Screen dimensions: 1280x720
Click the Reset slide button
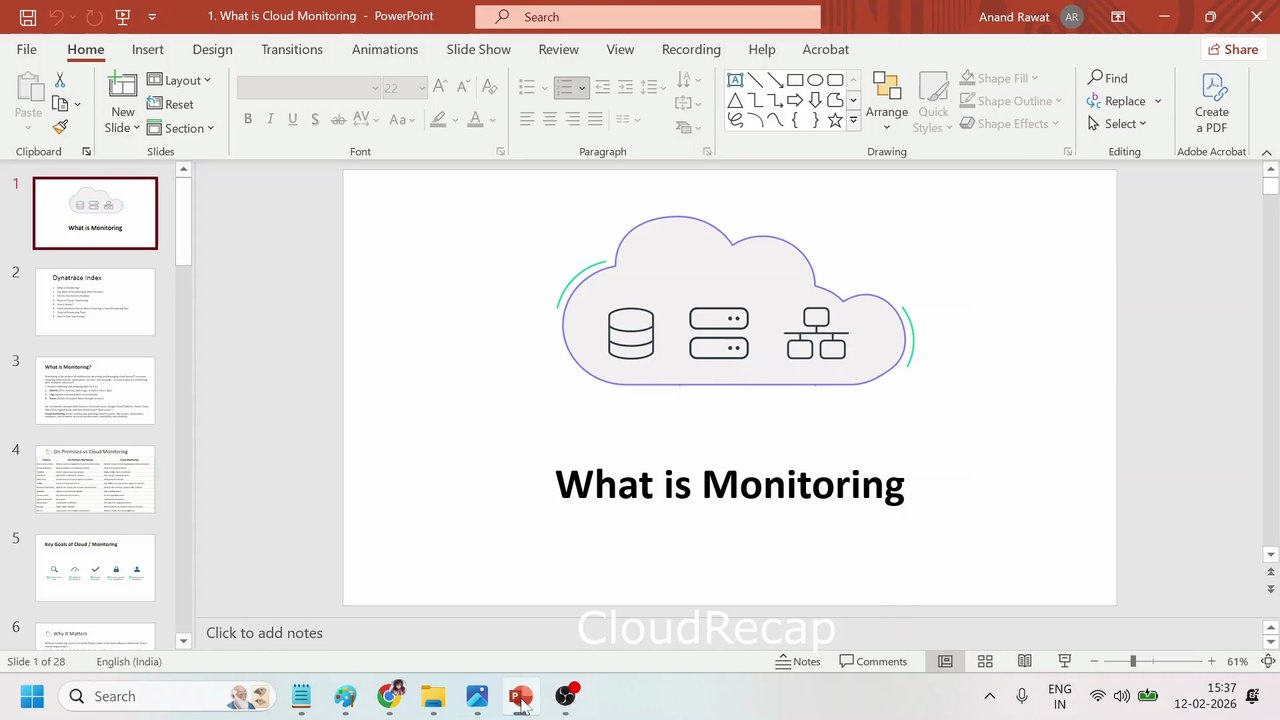point(171,104)
